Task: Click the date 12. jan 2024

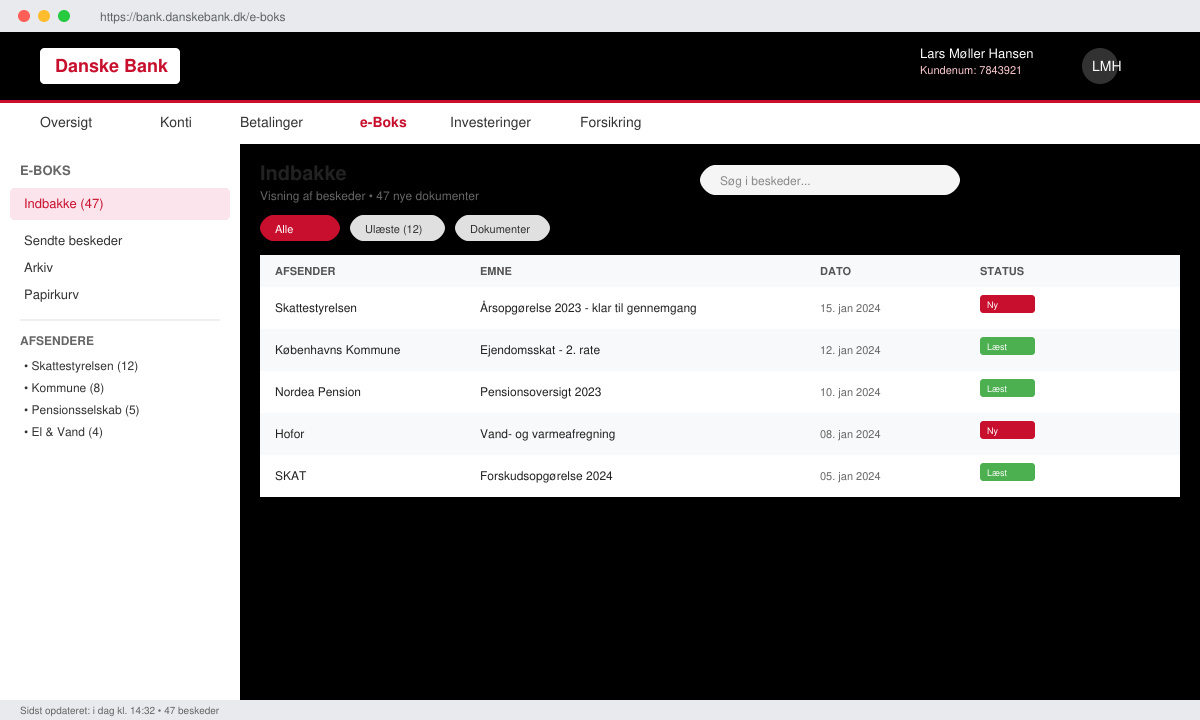Action: pos(850,350)
